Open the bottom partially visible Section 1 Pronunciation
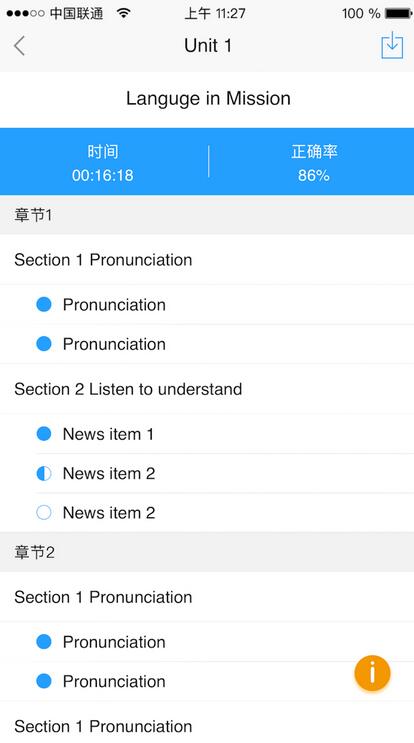Viewport: 414px width, 743px height. point(207,725)
